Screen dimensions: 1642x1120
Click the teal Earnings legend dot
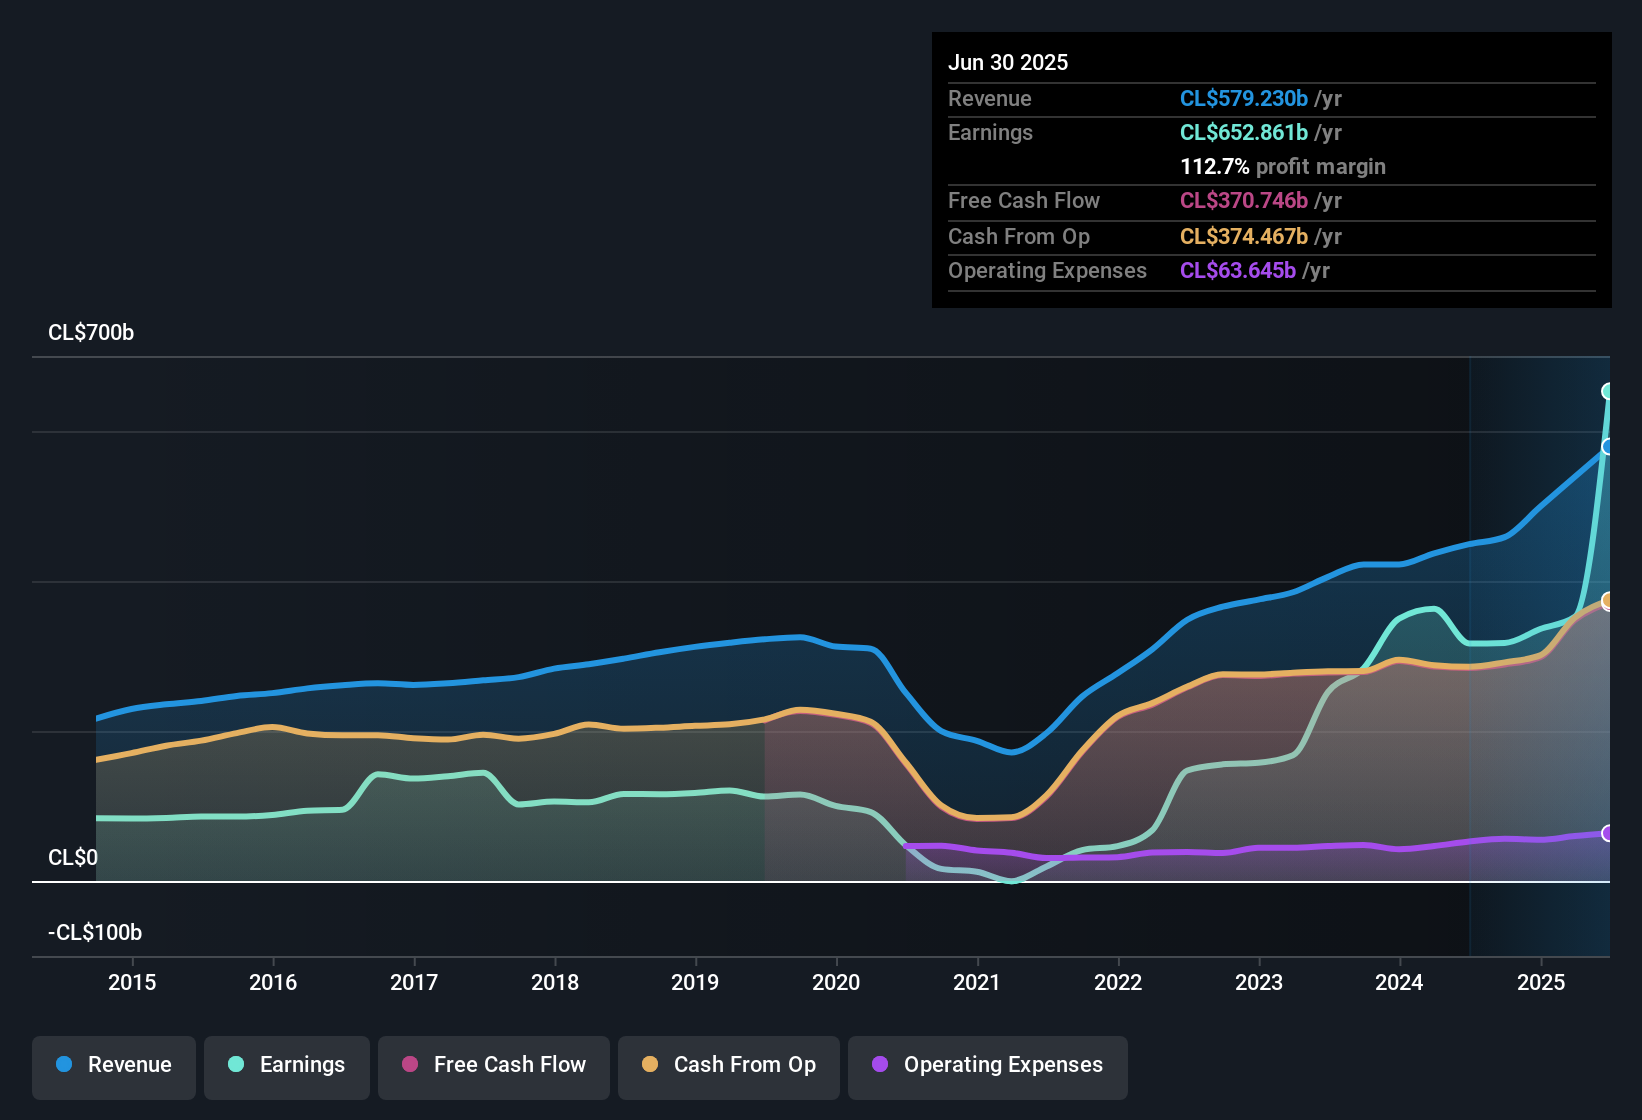click(235, 1066)
